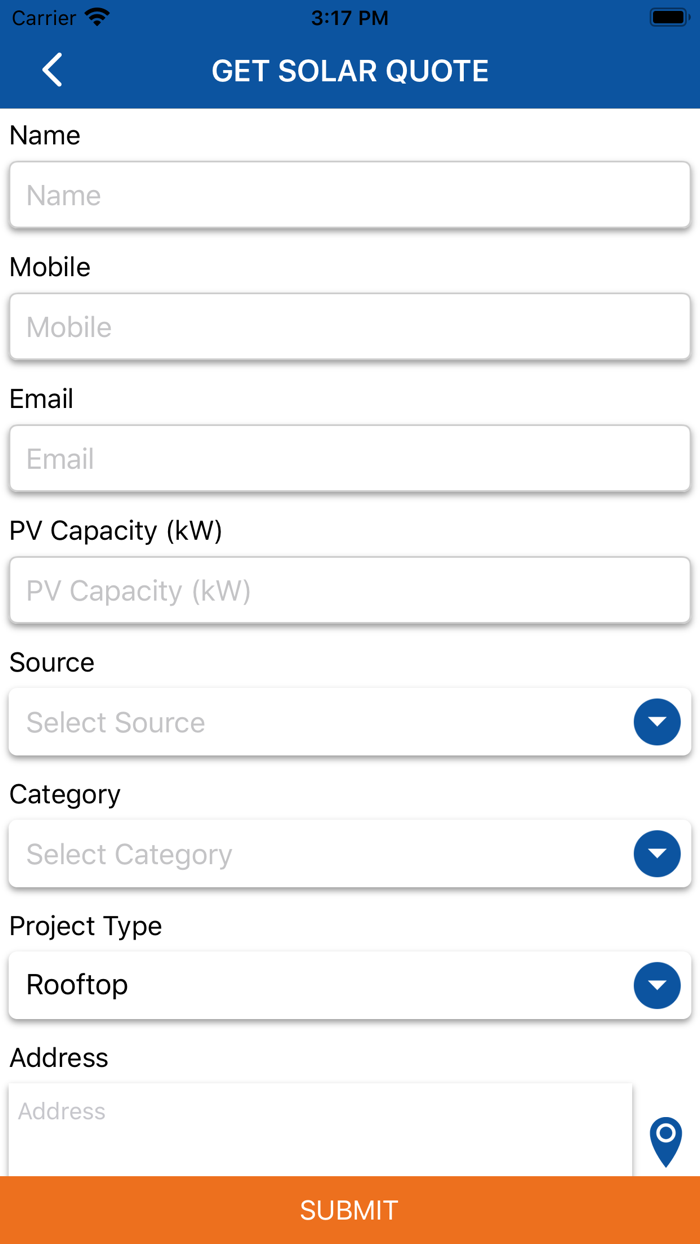Open the Select Category dropdown field

pos(320,854)
